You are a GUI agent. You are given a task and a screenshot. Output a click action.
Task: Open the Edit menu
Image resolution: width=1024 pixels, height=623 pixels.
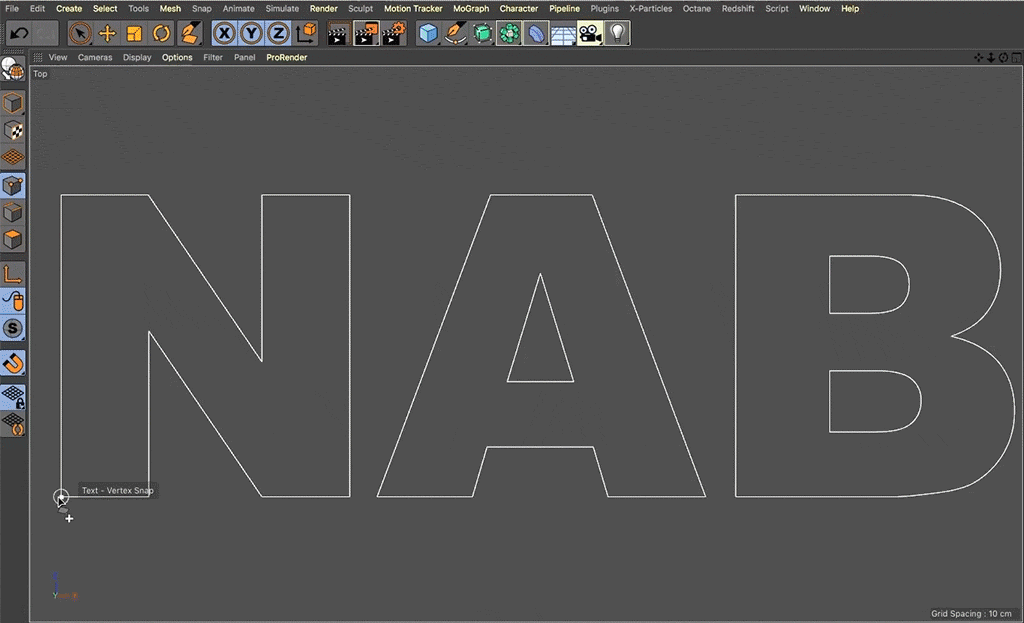tap(37, 8)
